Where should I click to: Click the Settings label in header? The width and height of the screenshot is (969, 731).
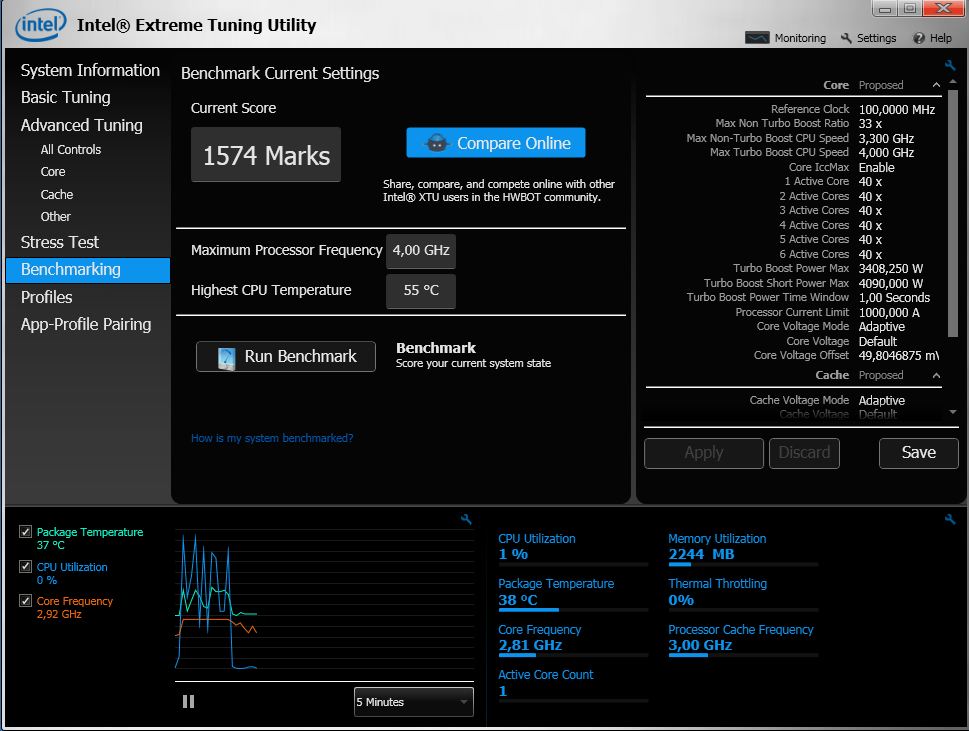[876, 38]
